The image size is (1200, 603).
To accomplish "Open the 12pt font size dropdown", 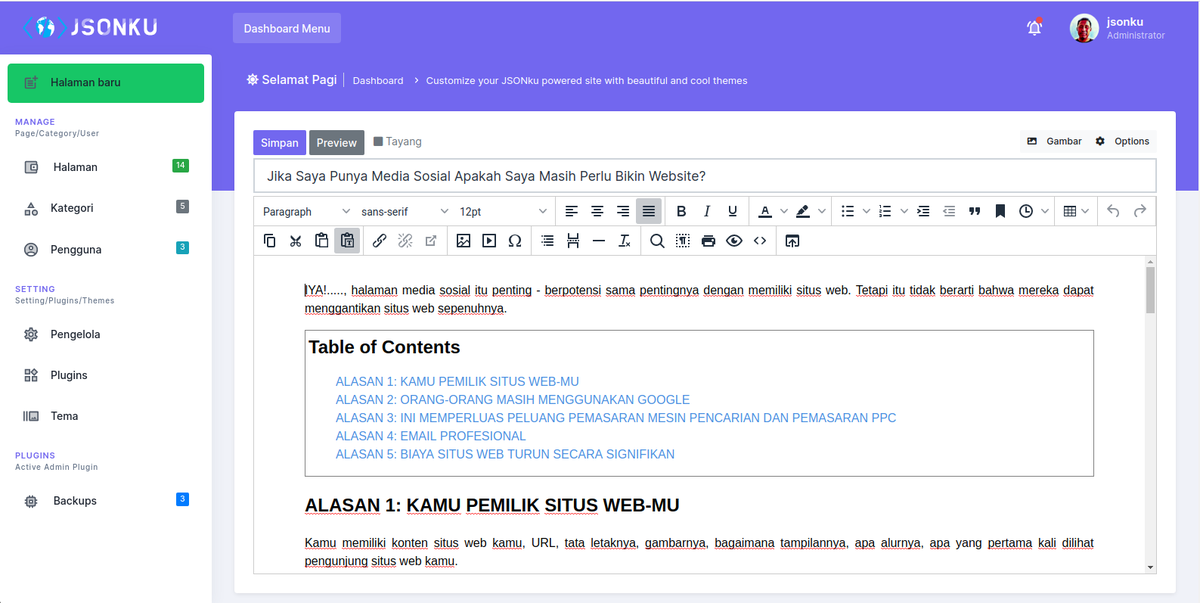I will 504,211.
